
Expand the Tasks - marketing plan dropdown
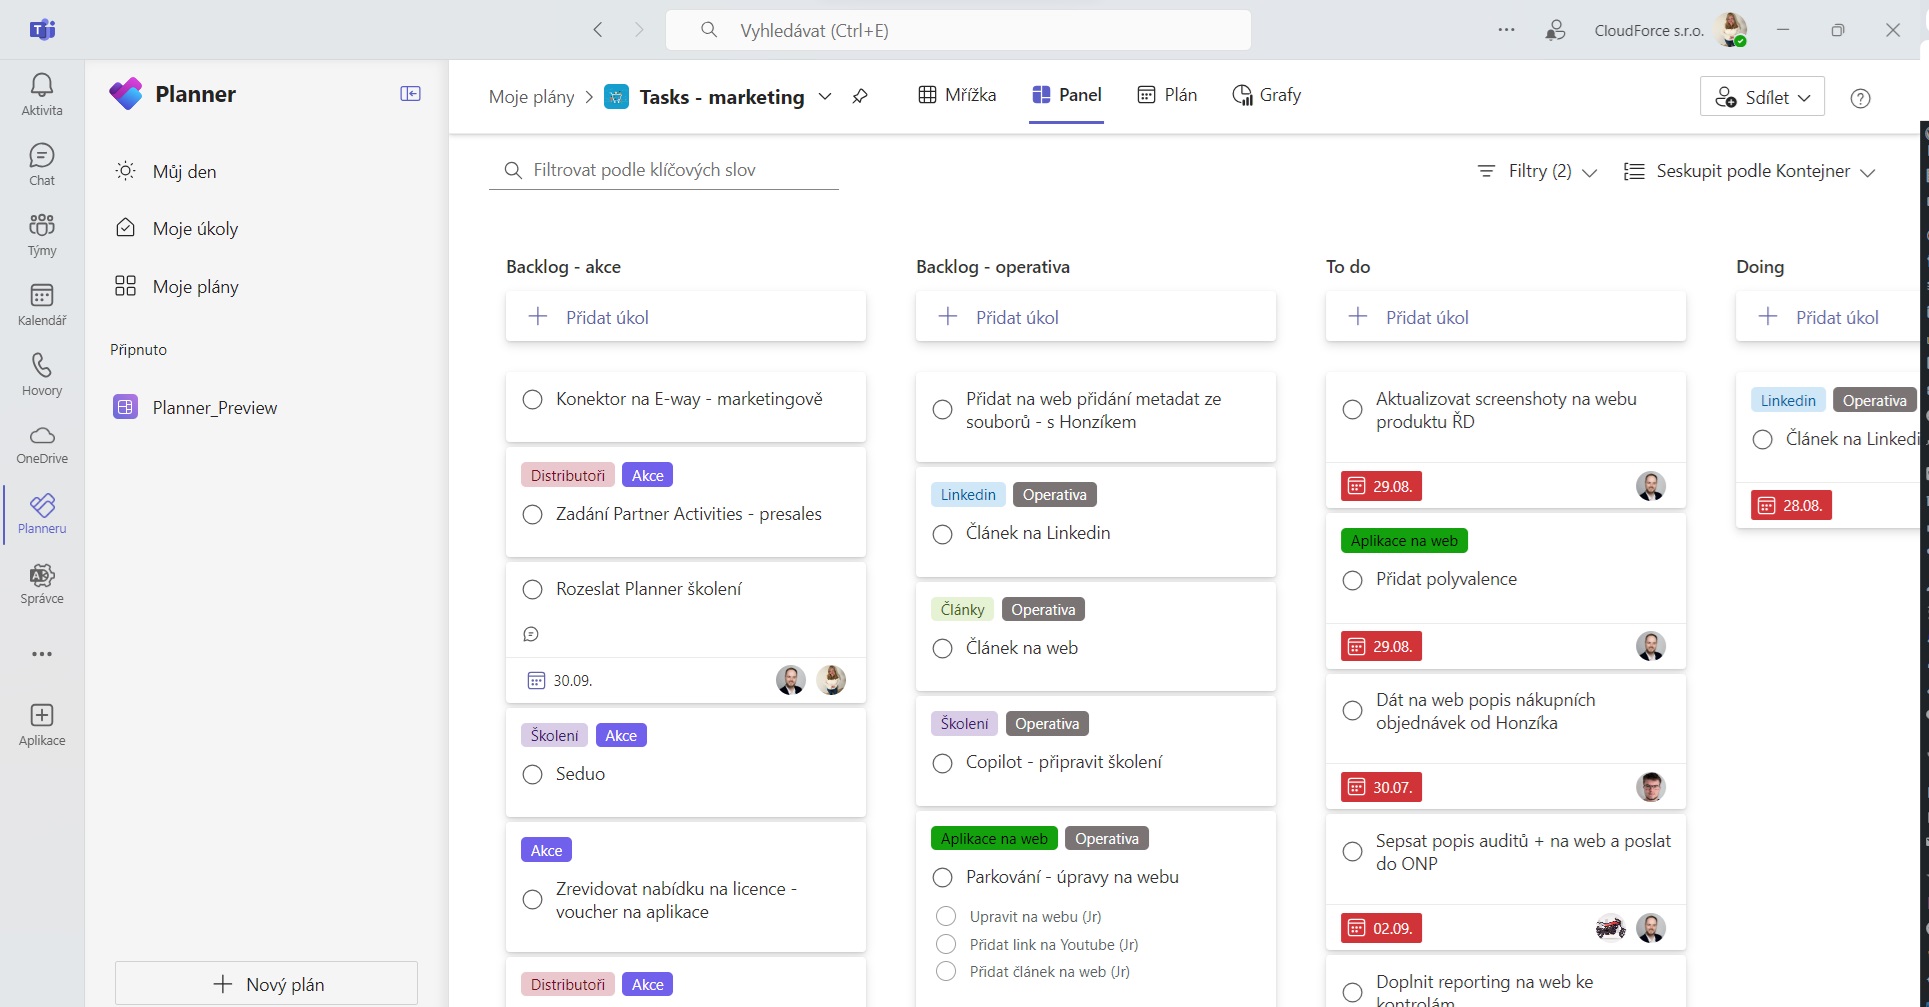(x=825, y=97)
